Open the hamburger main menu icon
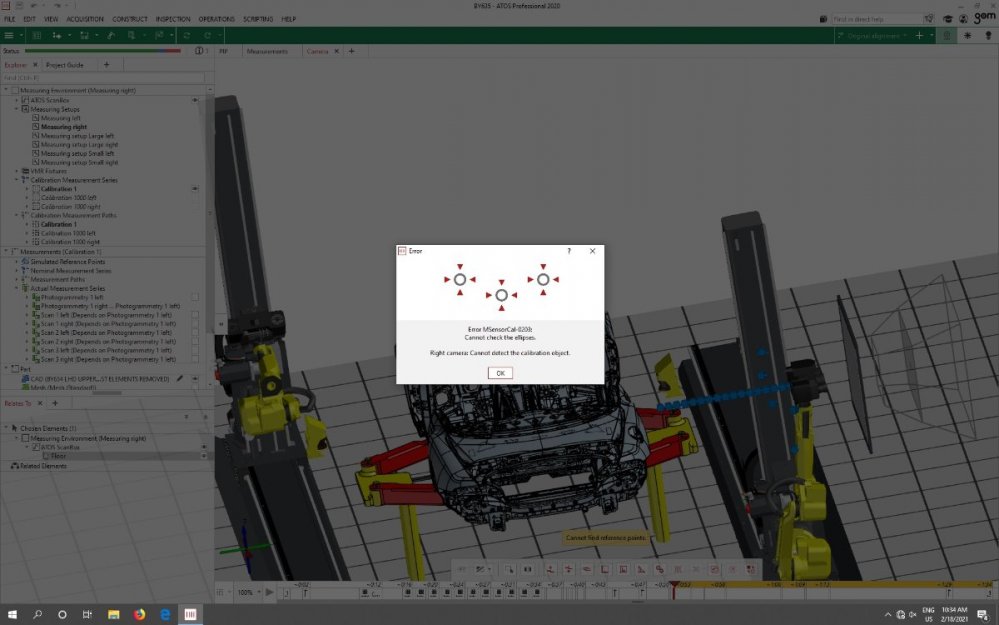This screenshot has width=999, height=625. [x=10, y=35]
